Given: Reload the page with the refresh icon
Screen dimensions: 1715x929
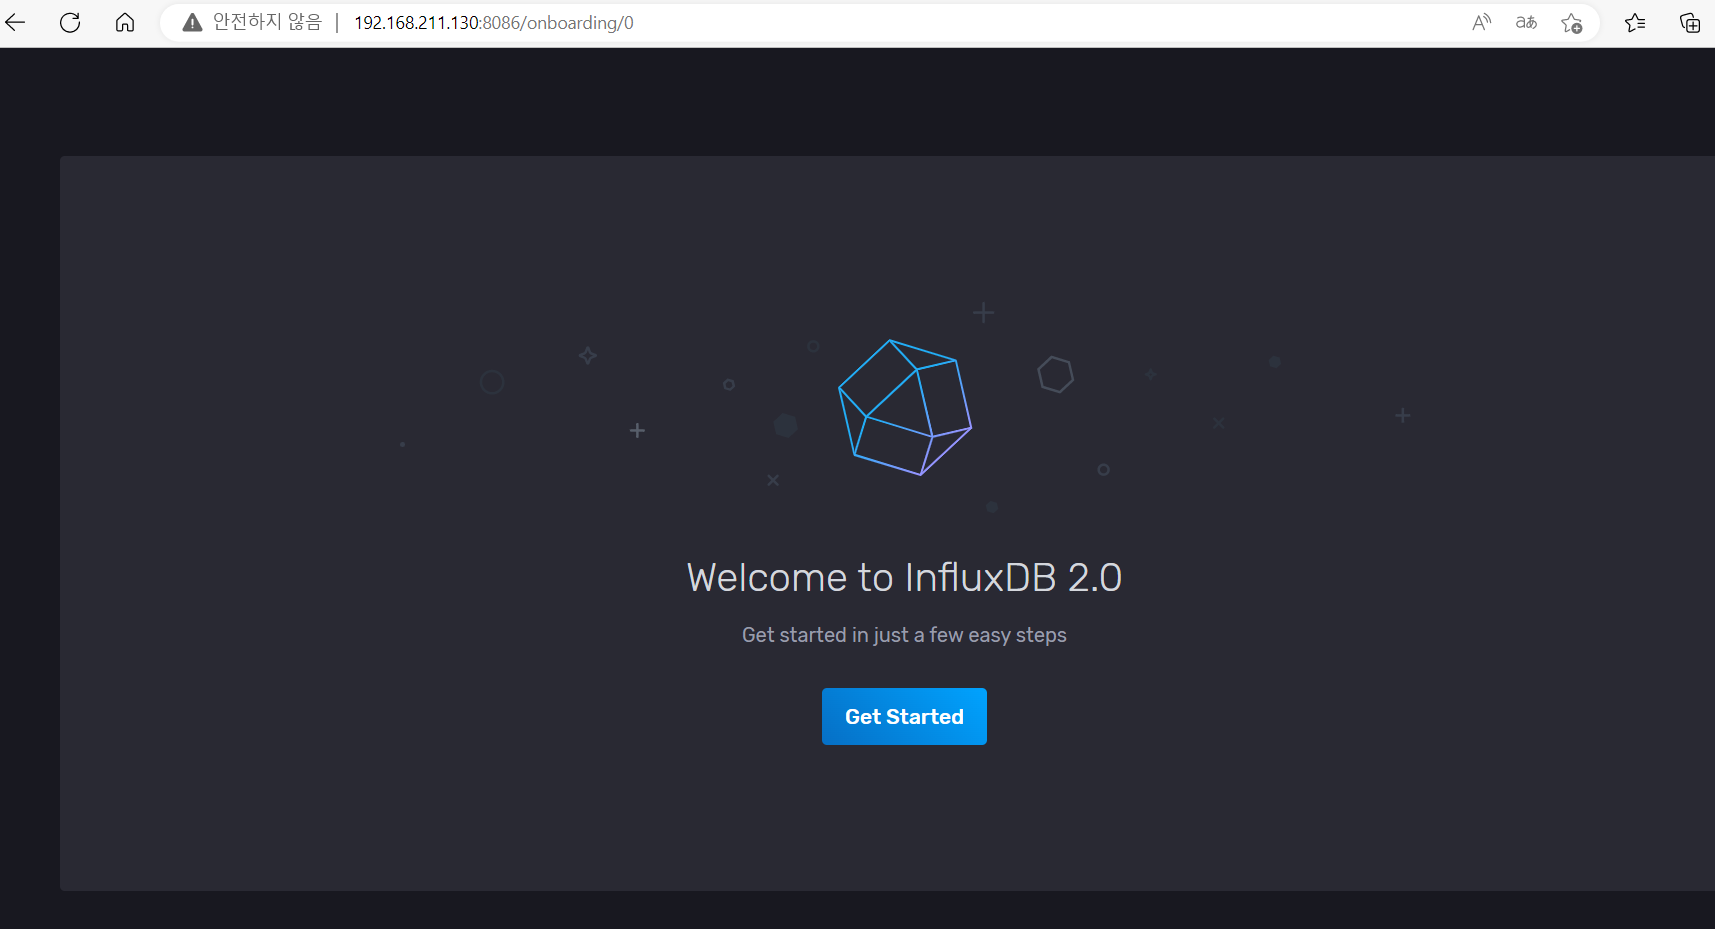Looking at the screenshot, I should tap(70, 22).
